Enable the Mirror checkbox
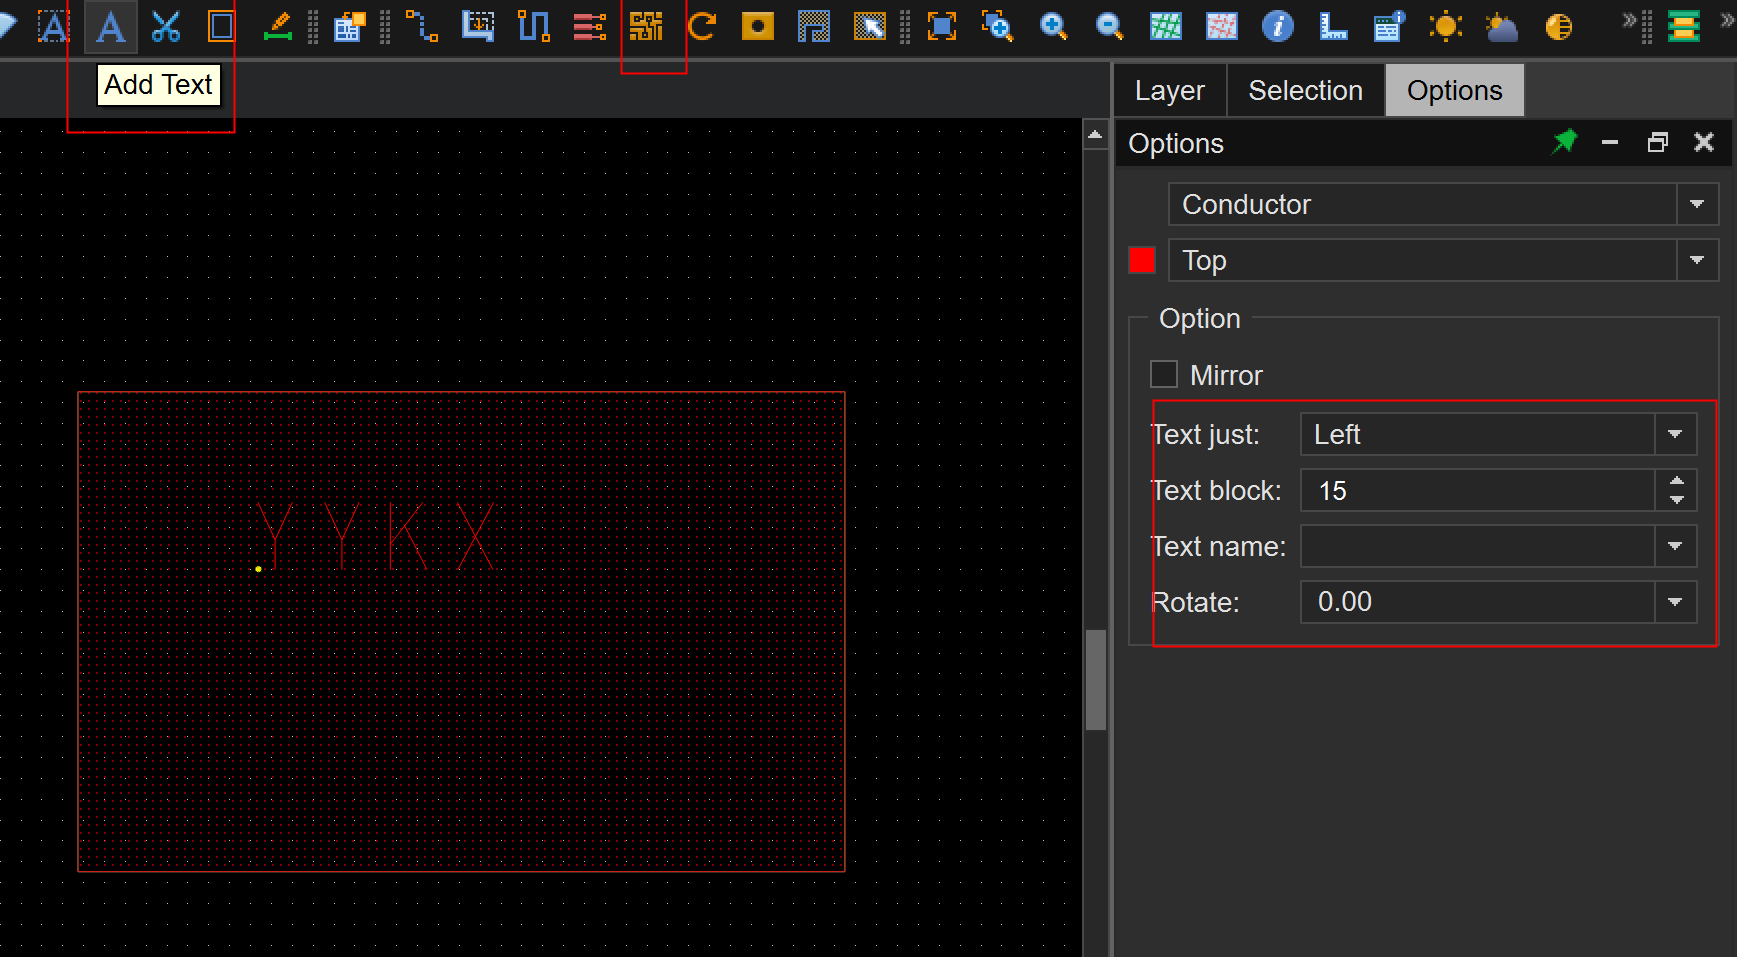This screenshot has height=957, width=1737. tap(1164, 375)
